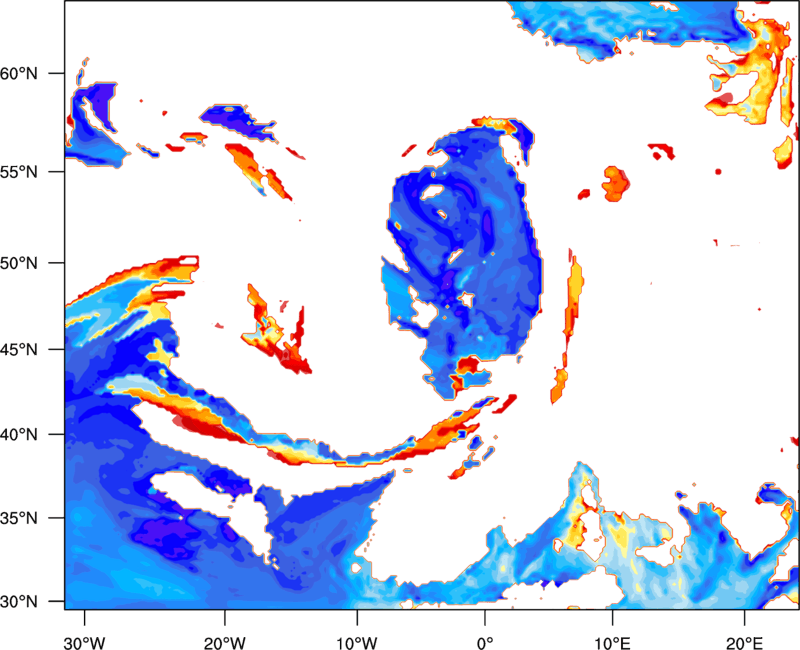Click the 55°N latitude label

click(19, 171)
